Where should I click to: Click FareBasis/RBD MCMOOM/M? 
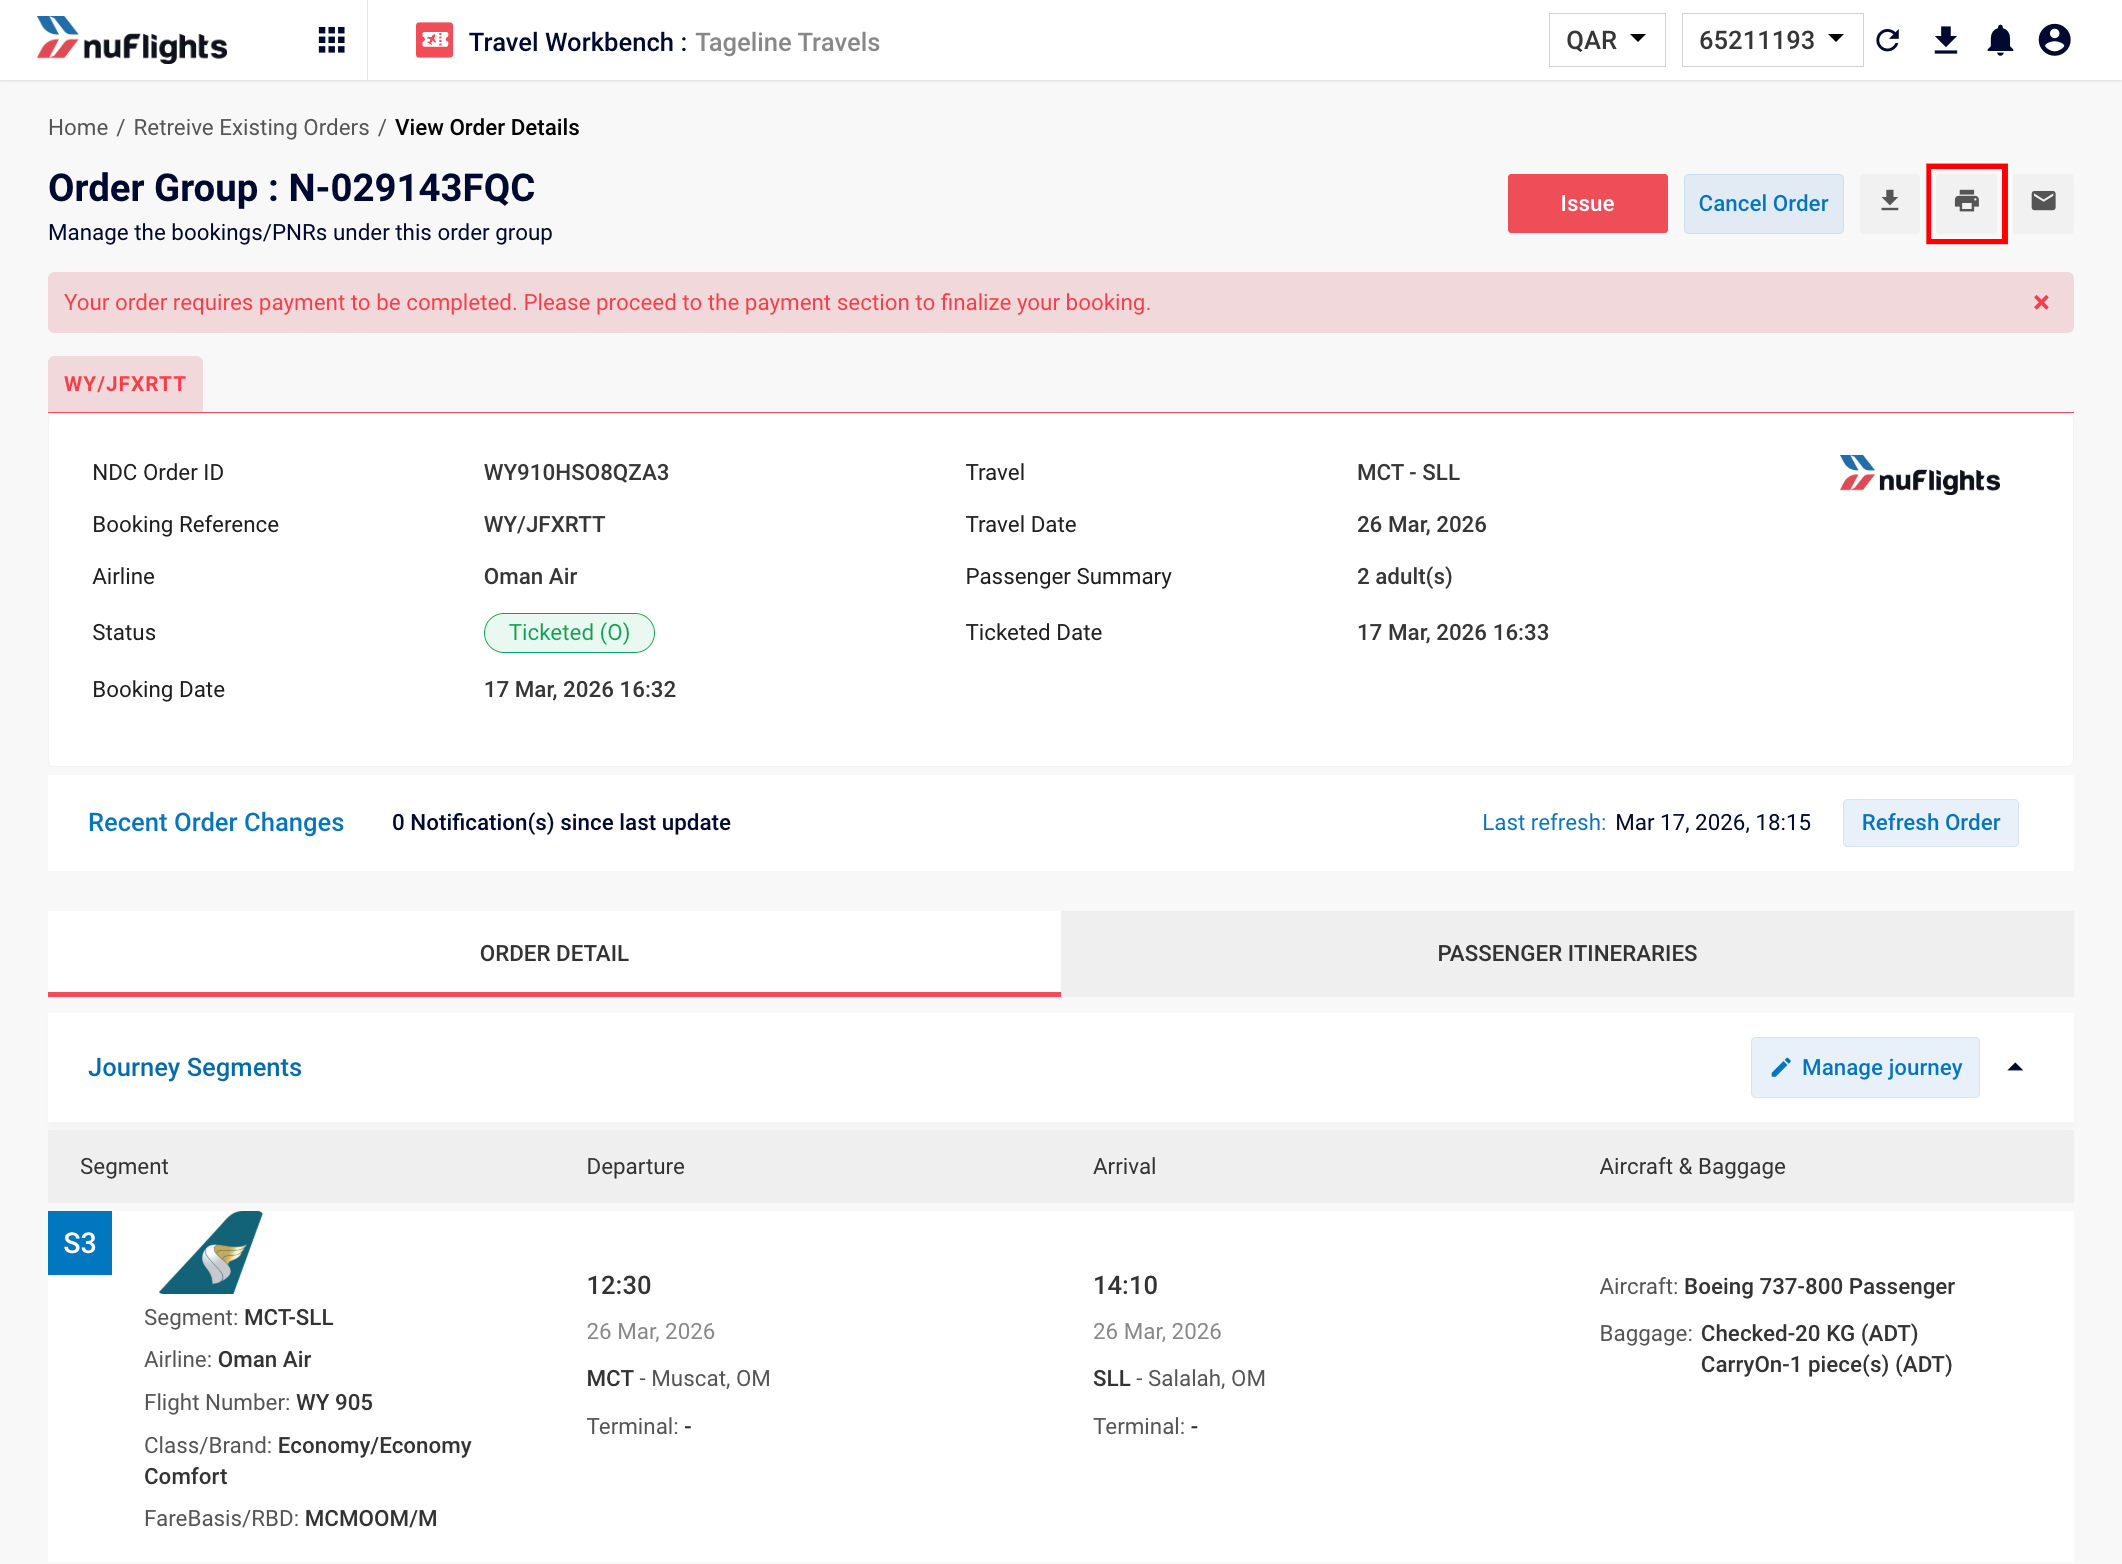tap(290, 1518)
